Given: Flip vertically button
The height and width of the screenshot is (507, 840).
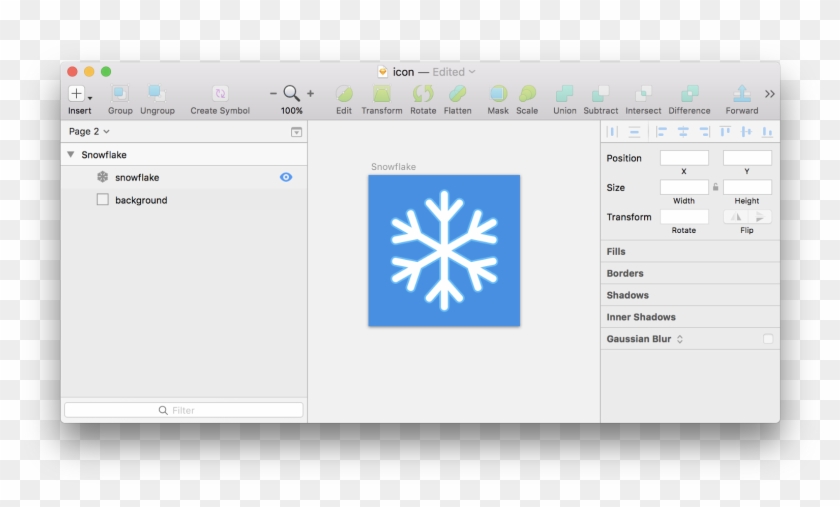Looking at the screenshot, I should tap(760, 217).
